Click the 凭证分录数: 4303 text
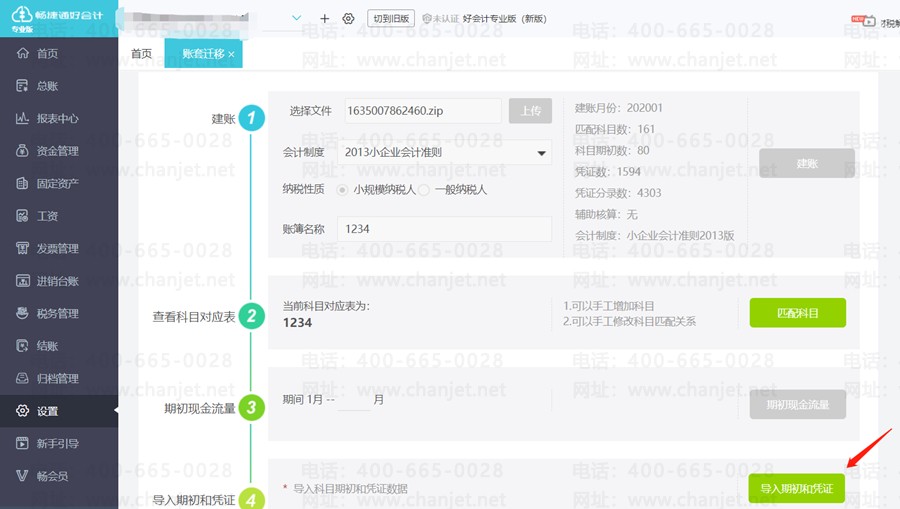 (618, 193)
